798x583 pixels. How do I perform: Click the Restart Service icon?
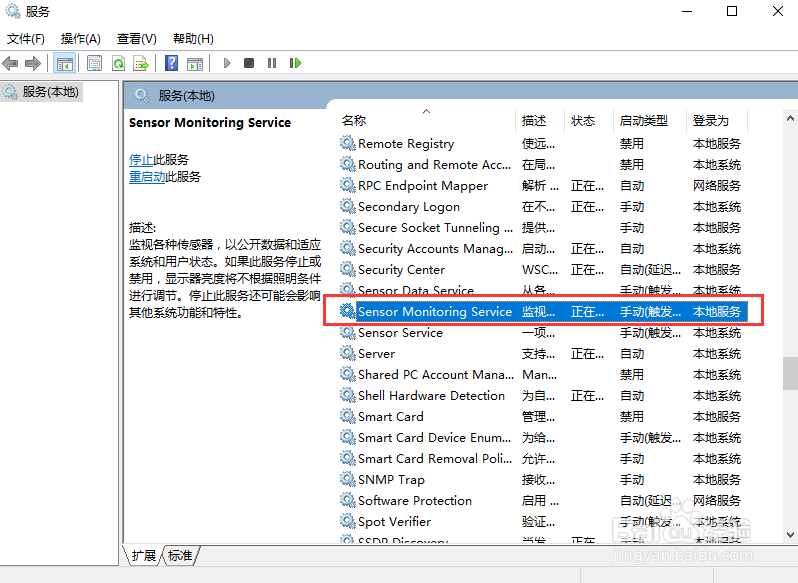coord(295,63)
